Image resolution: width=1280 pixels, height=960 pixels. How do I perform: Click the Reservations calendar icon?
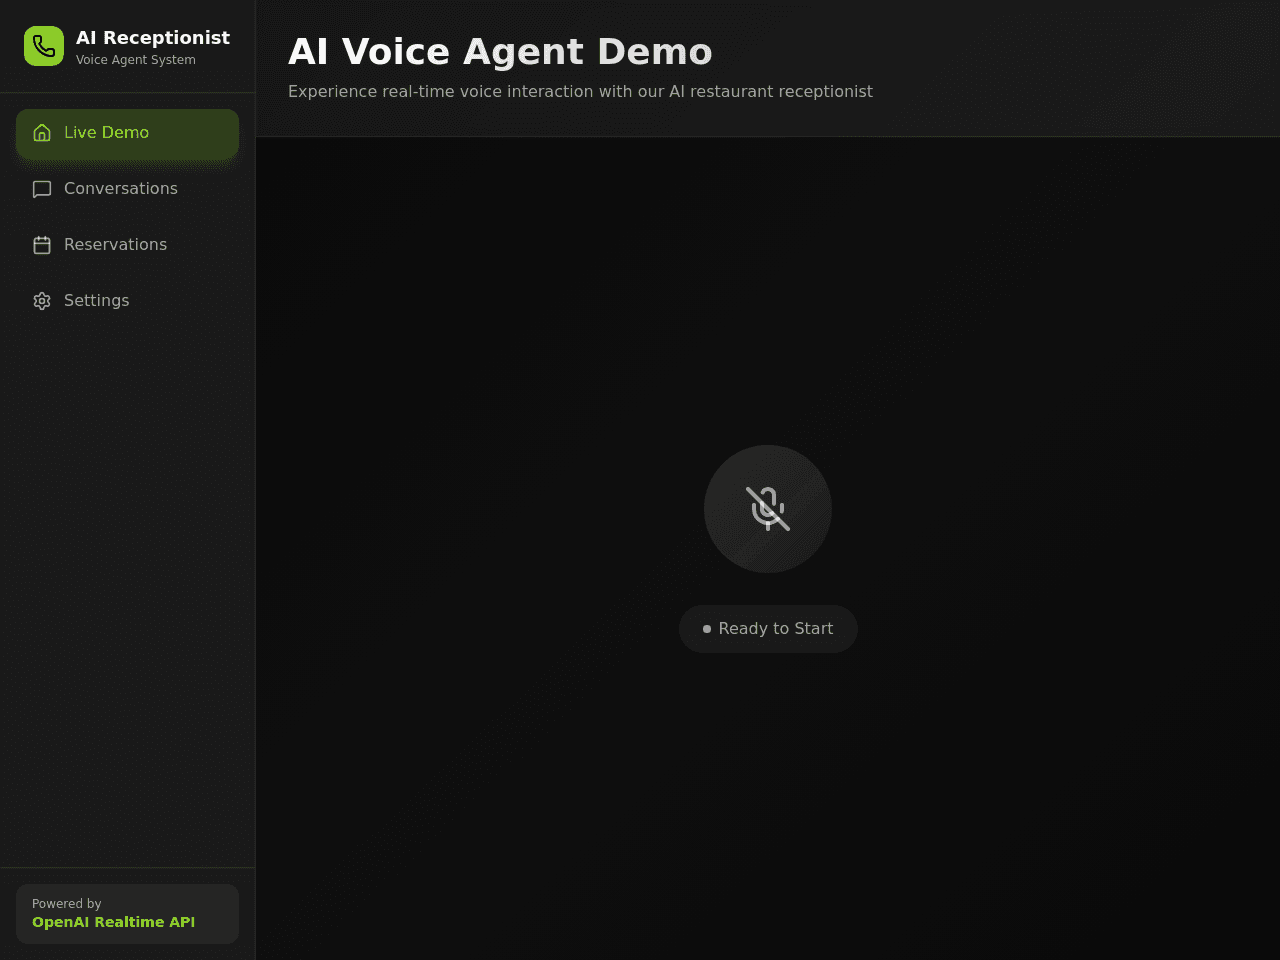tap(42, 245)
